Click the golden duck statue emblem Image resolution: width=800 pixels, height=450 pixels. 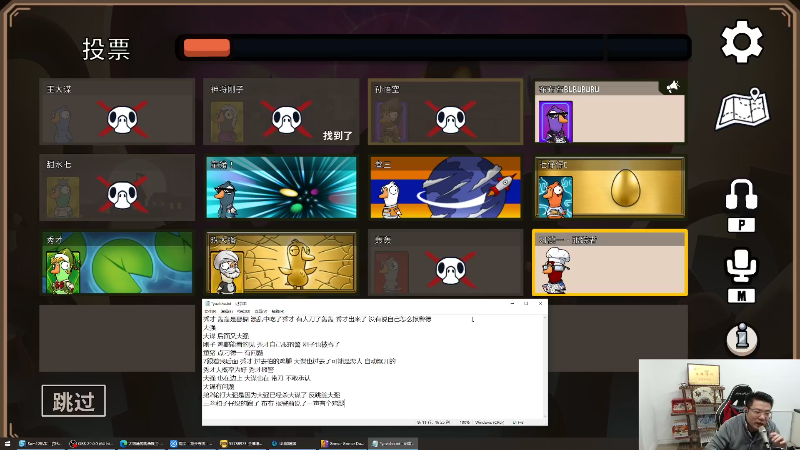[296, 264]
